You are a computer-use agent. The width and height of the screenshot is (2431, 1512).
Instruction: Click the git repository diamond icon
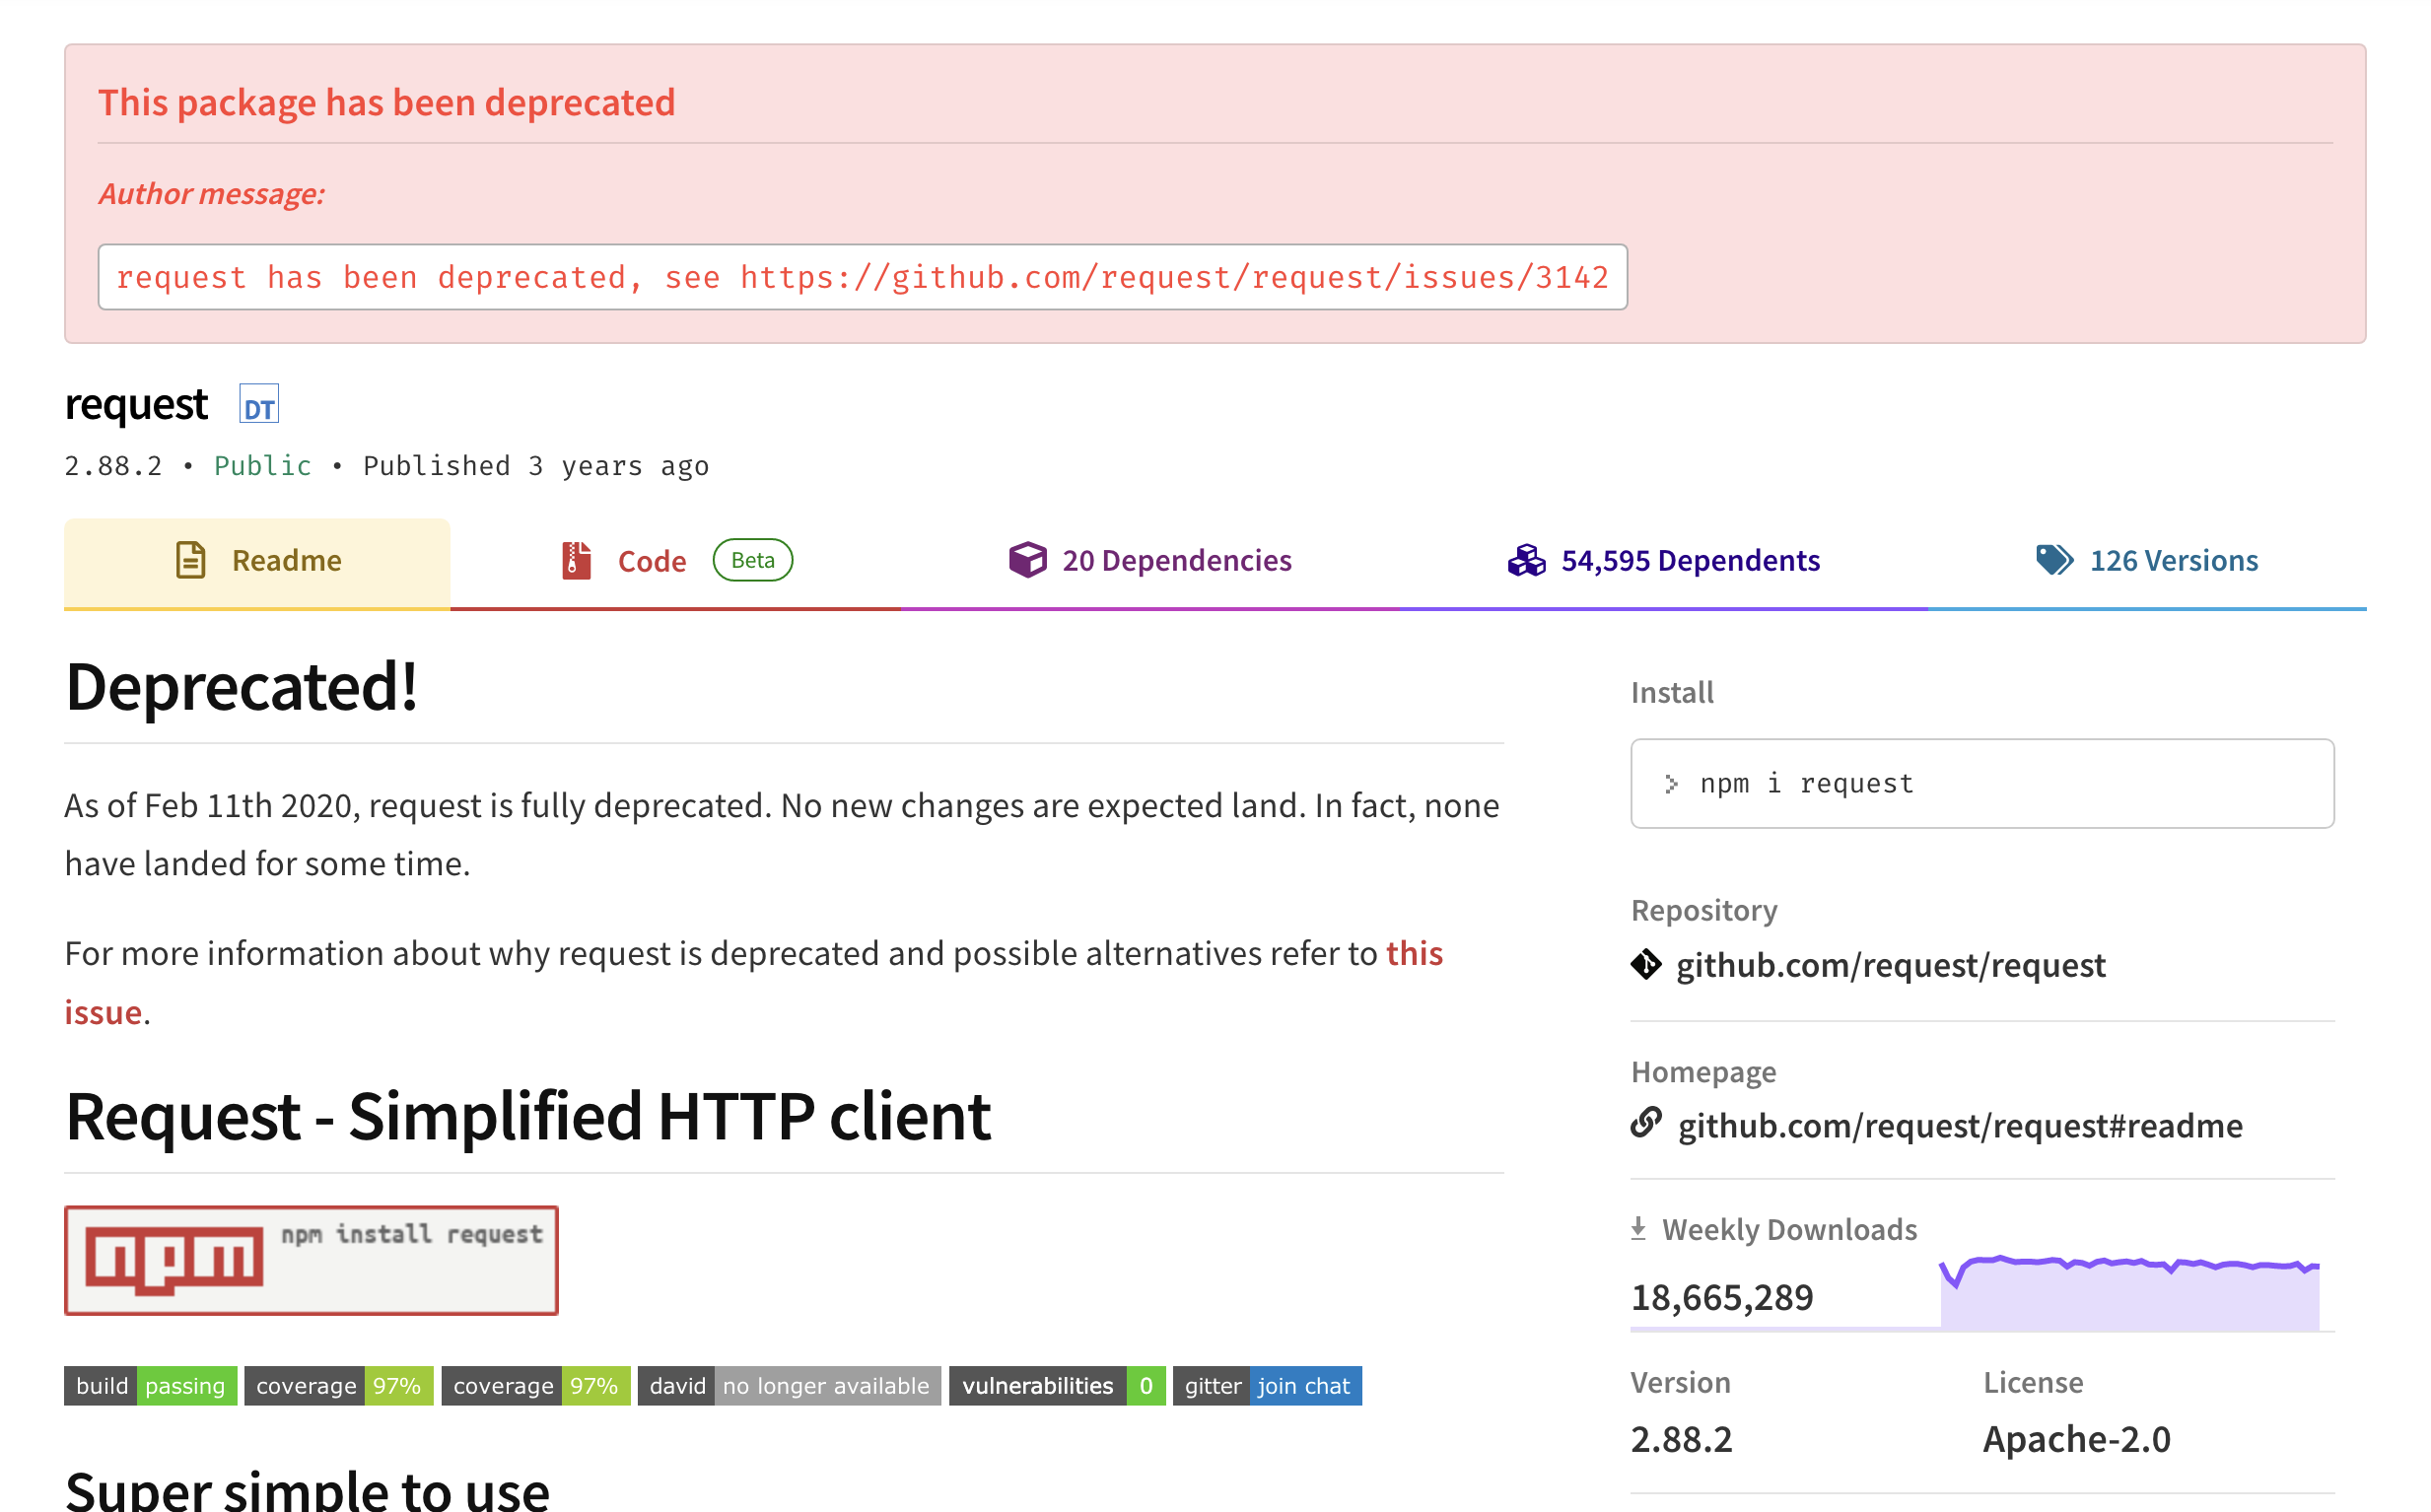(1646, 965)
